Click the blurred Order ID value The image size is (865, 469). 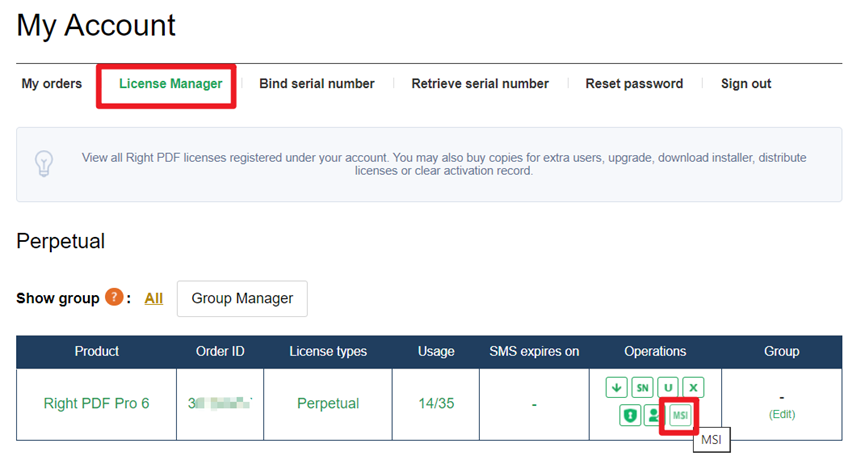pos(220,403)
